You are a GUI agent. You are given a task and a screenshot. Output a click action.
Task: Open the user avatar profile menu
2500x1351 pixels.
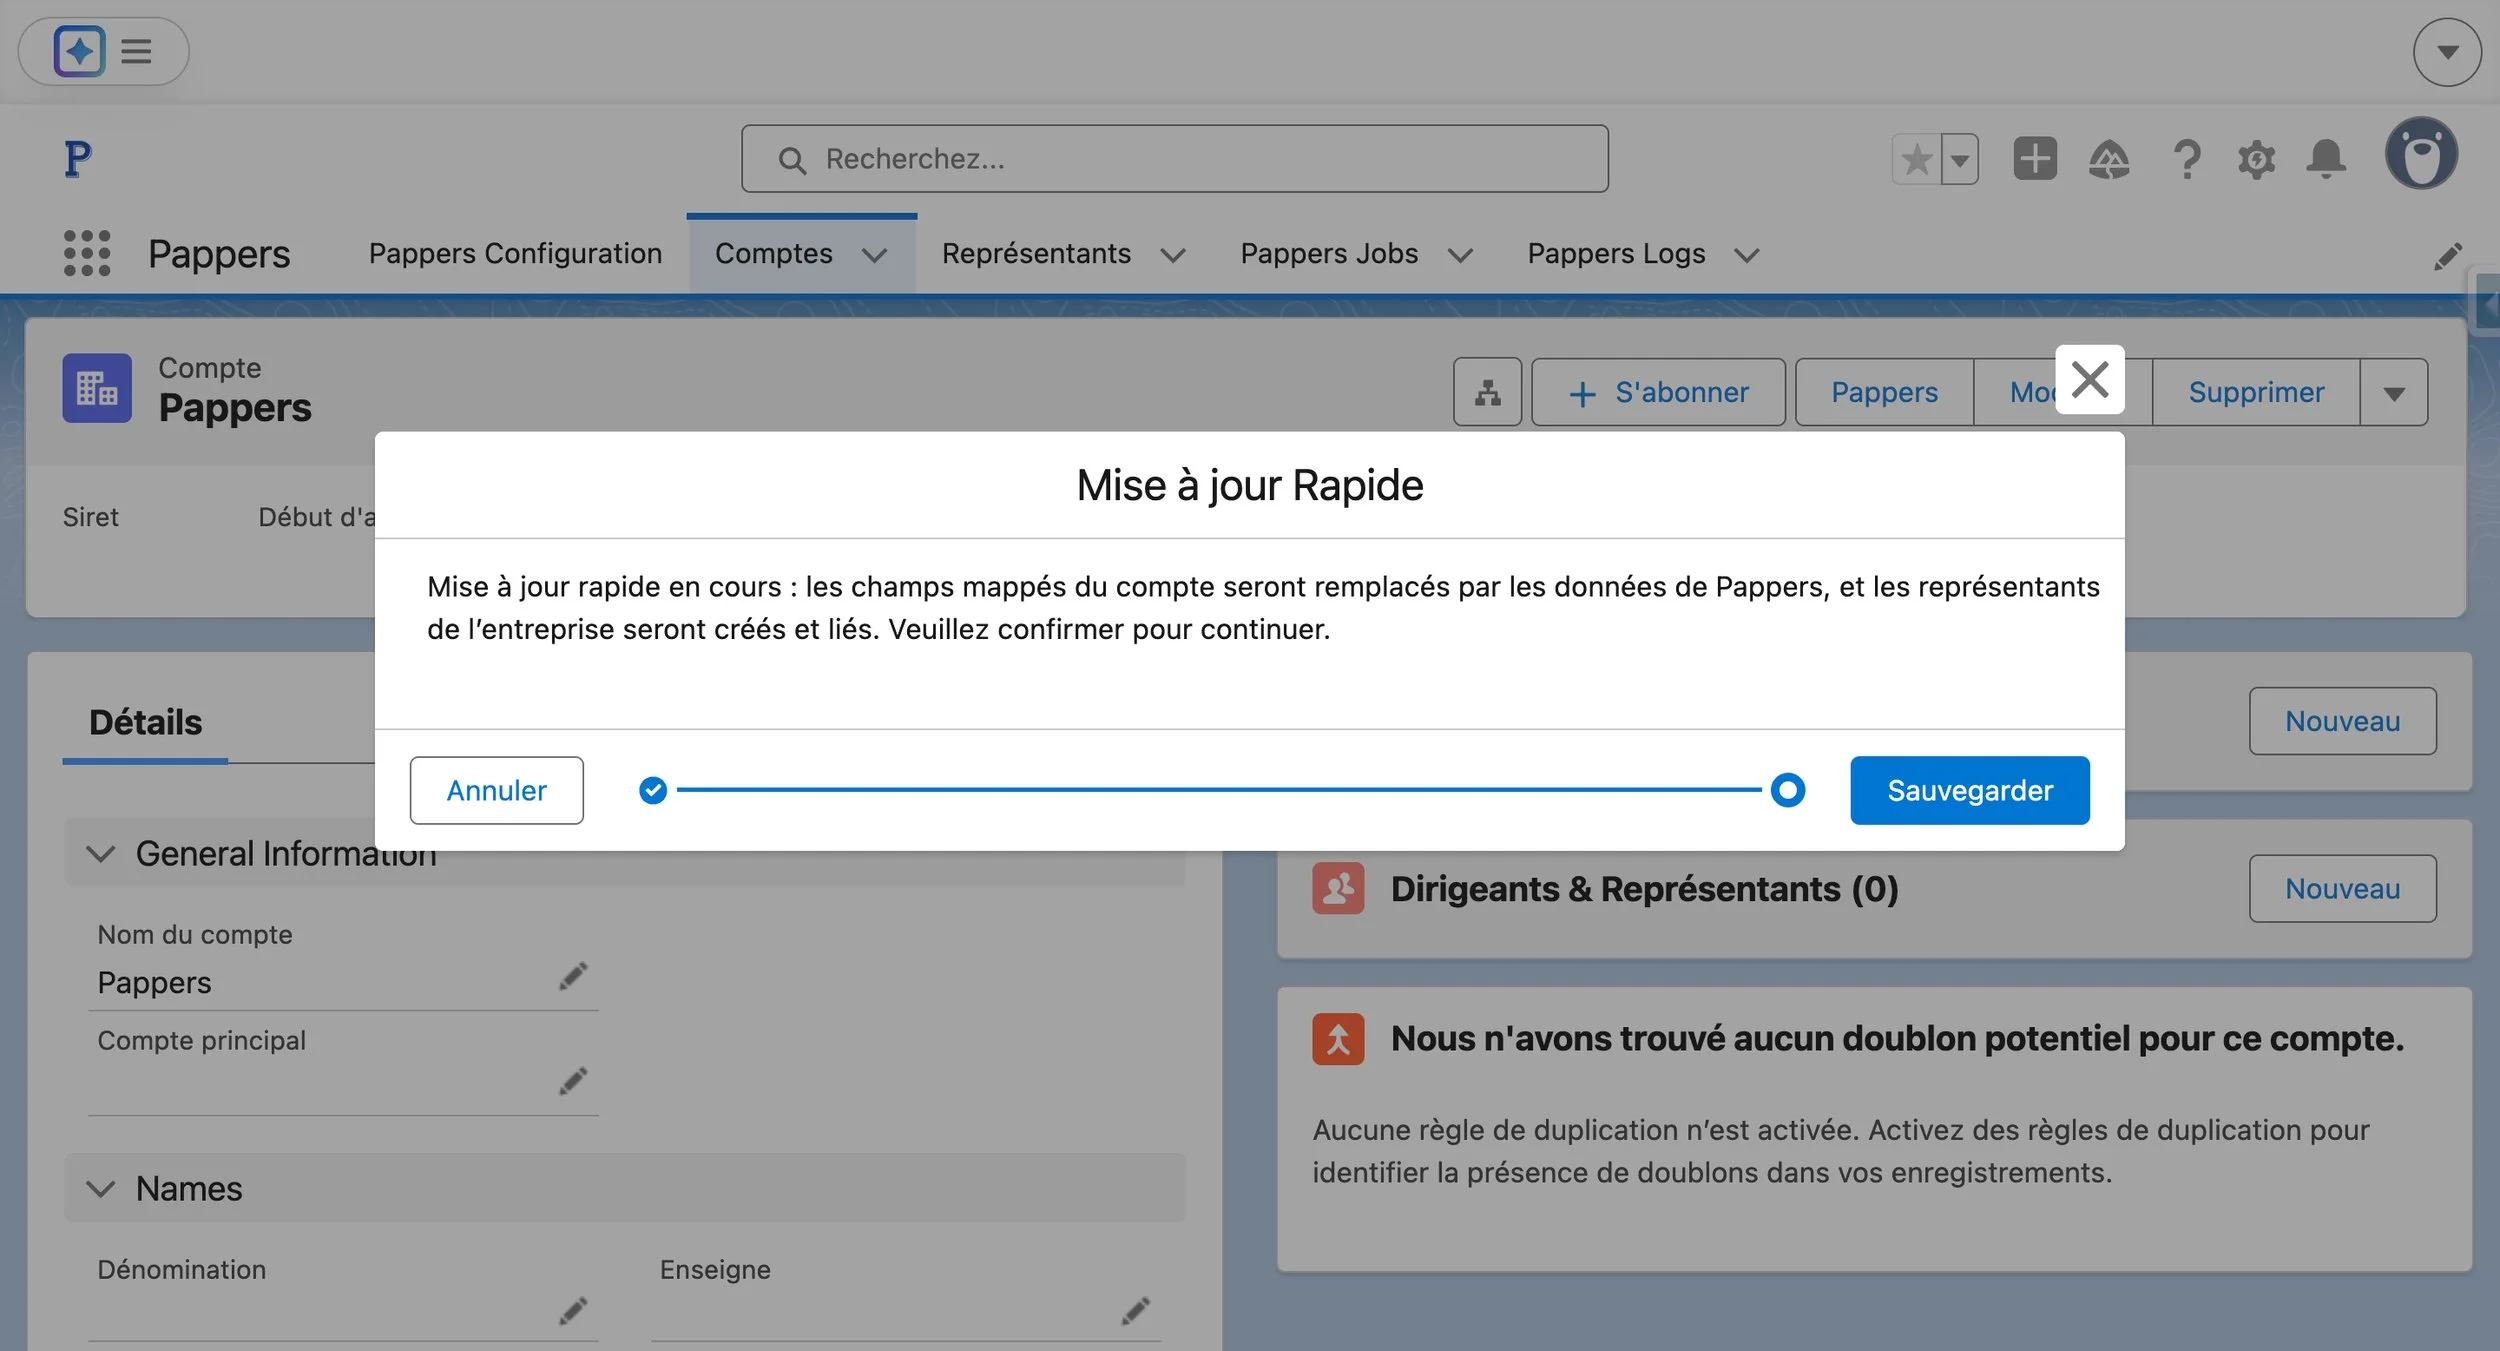[2420, 154]
